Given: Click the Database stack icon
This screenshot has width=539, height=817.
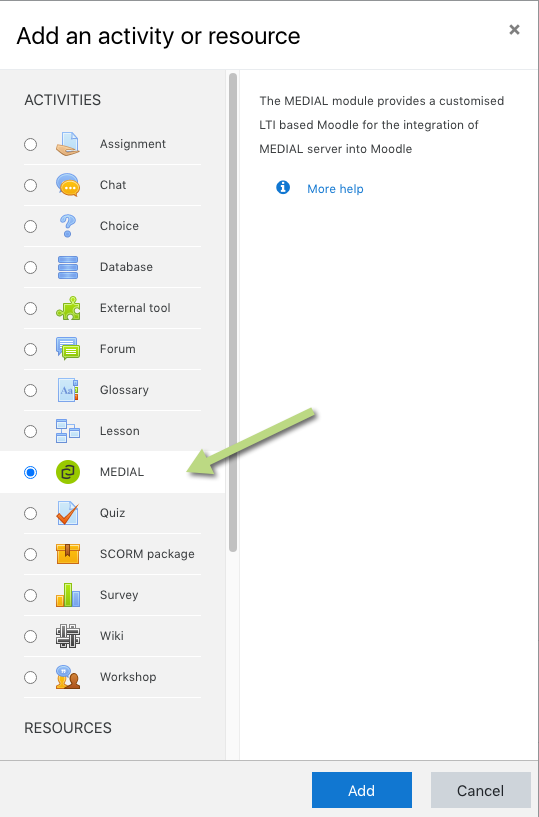Looking at the screenshot, I should click(68, 267).
